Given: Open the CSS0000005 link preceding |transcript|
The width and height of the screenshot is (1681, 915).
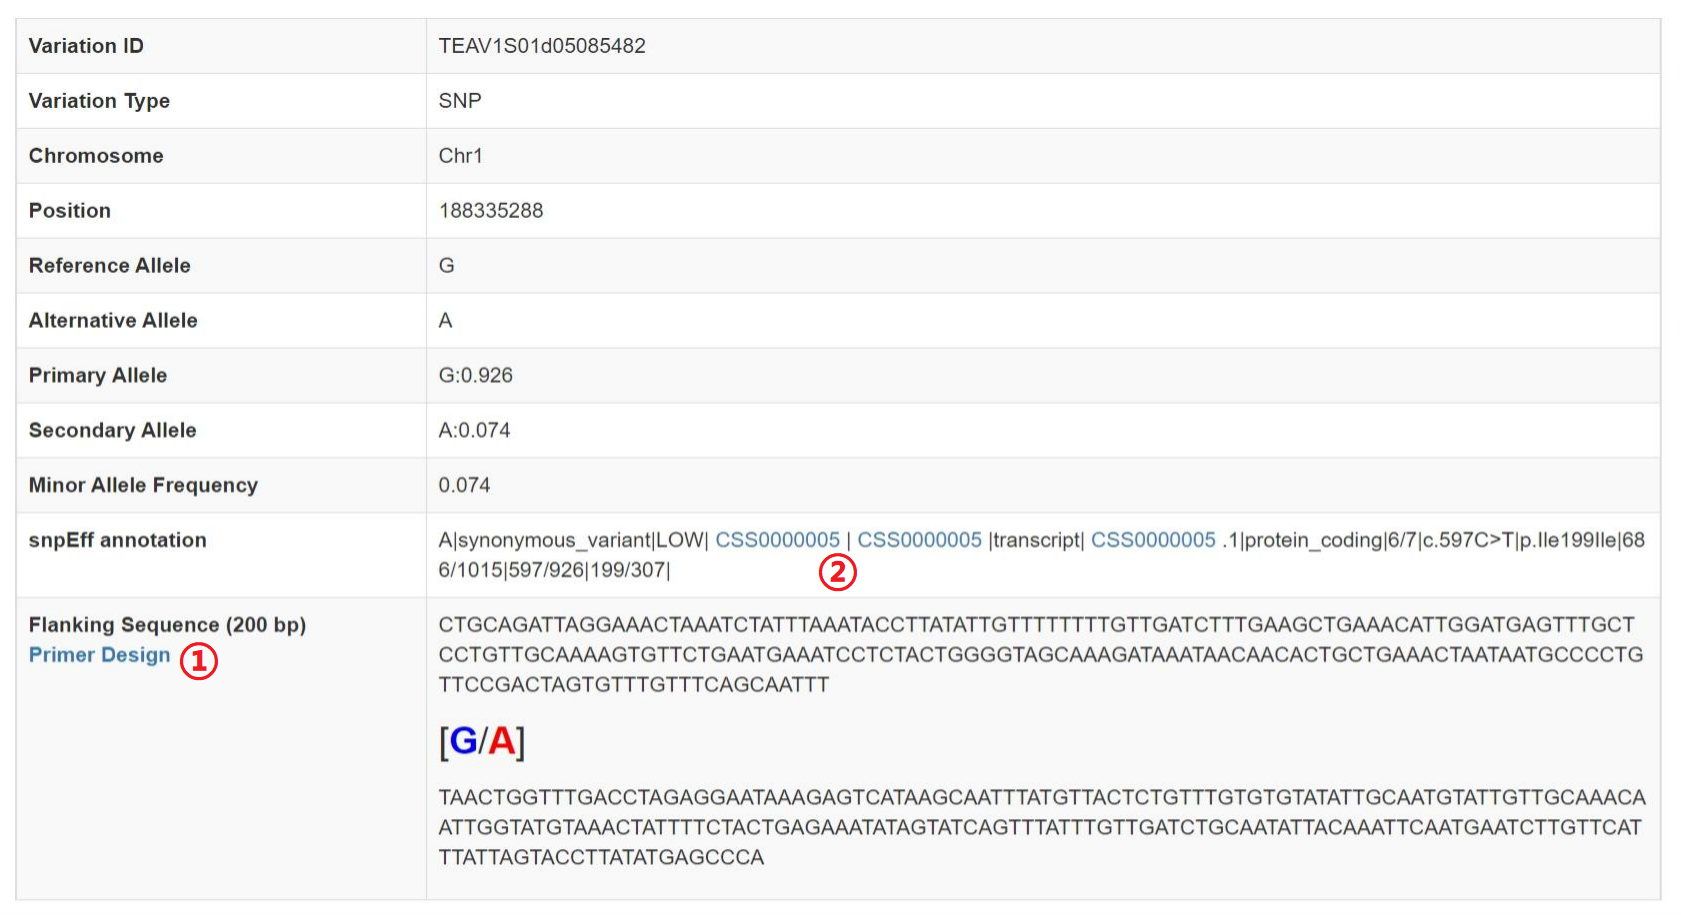Looking at the screenshot, I should tap(919, 540).
